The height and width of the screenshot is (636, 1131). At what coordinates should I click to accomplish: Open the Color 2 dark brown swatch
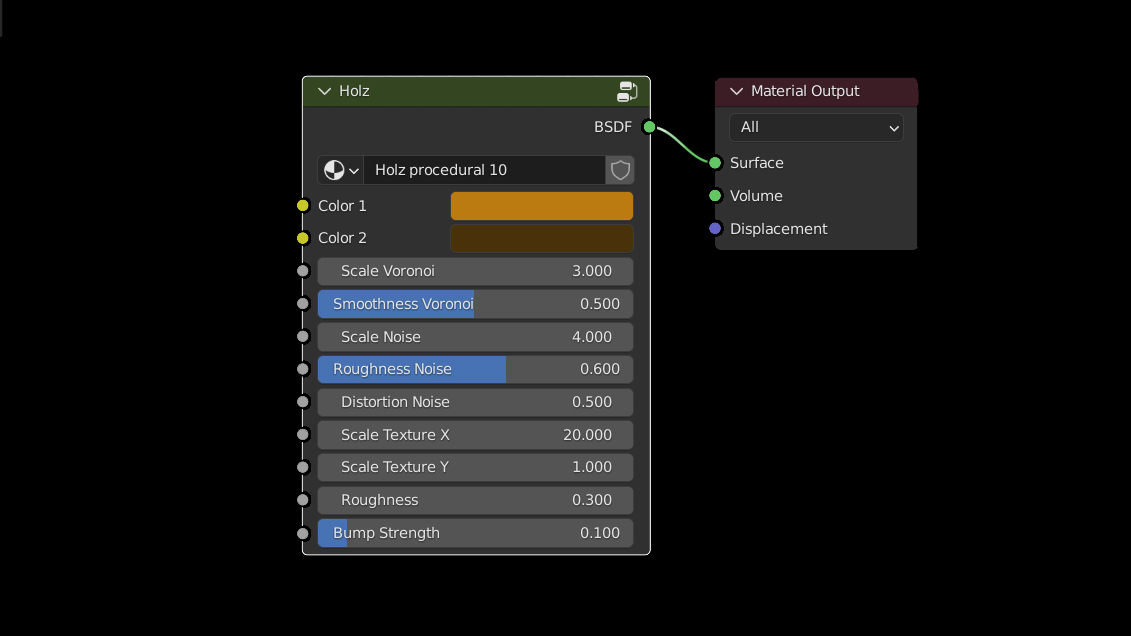point(541,238)
